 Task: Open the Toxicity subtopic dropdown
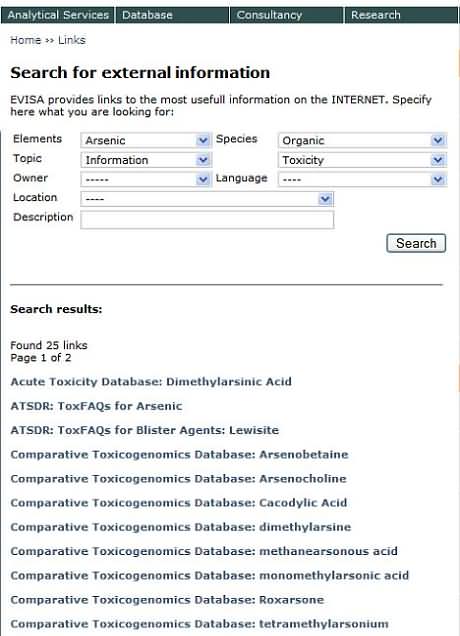point(362,160)
